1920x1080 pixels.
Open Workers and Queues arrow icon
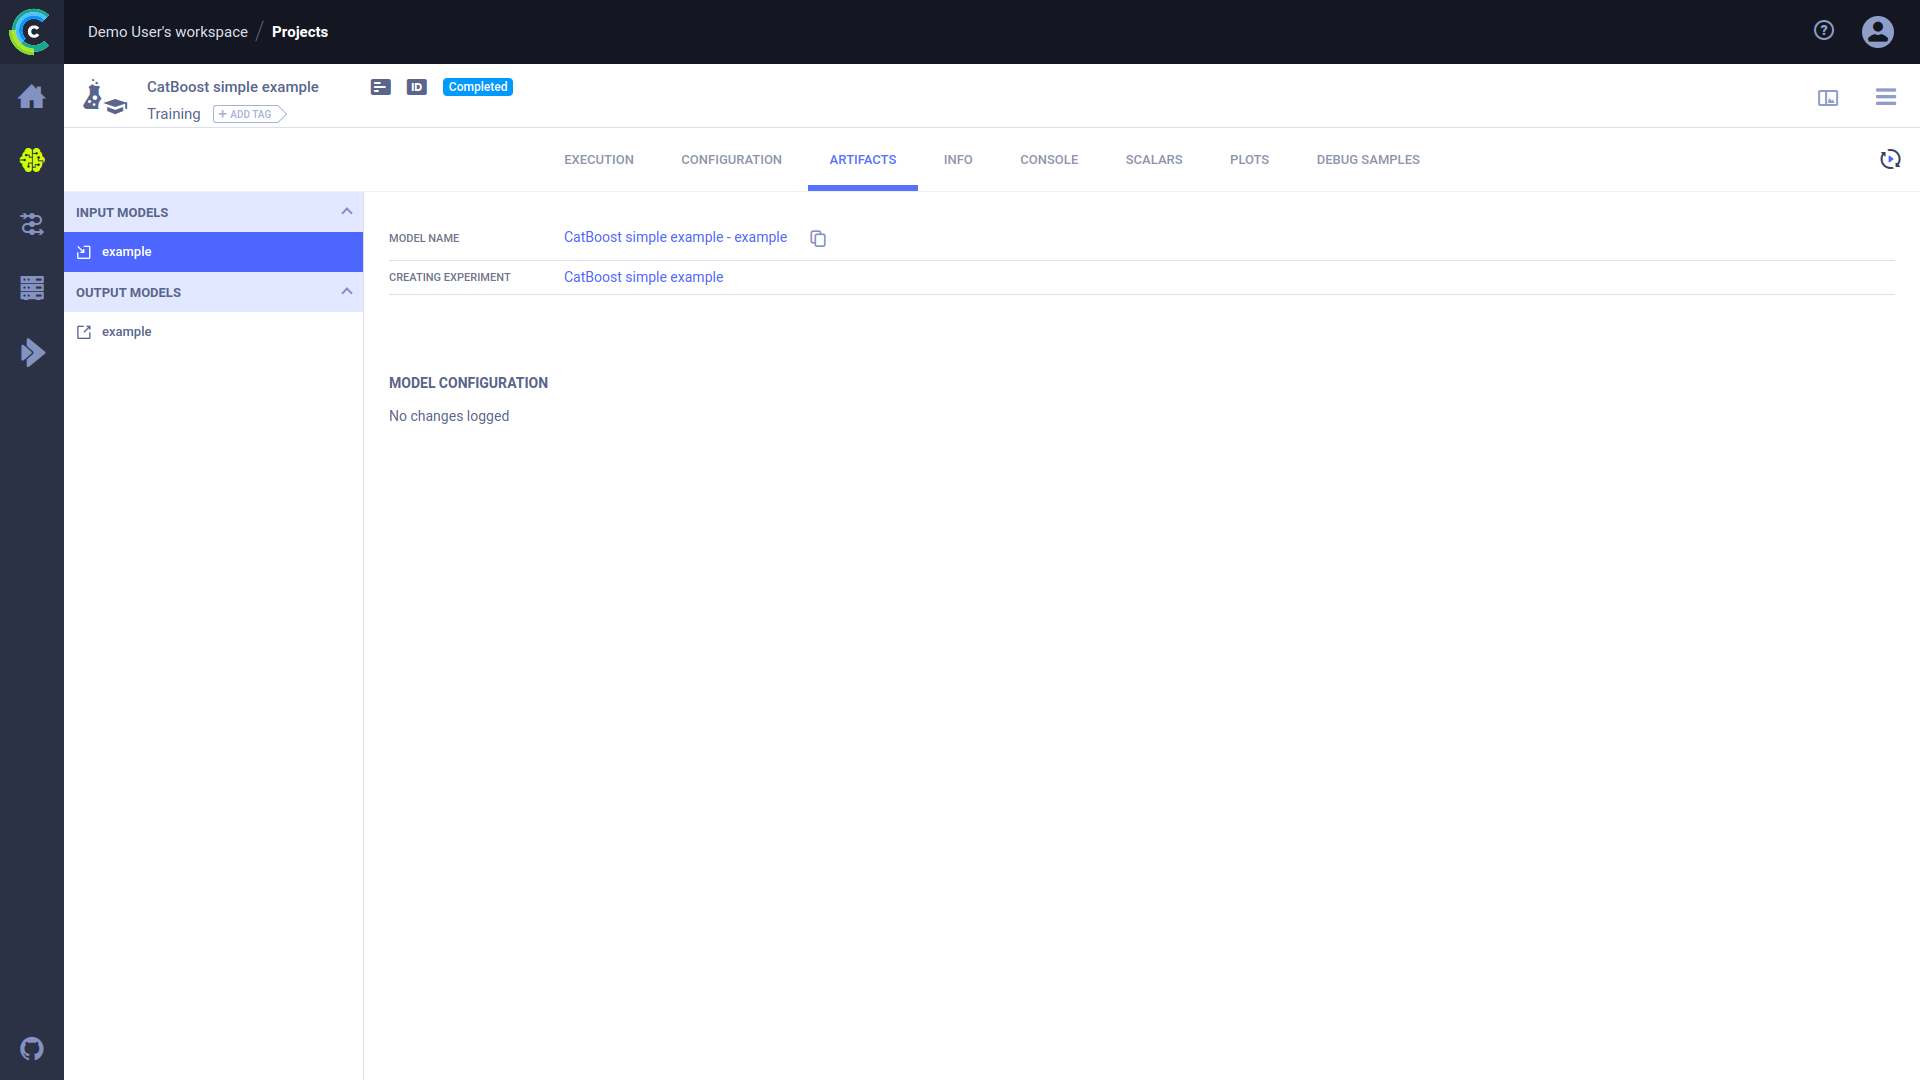pyautogui.click(x=32, y=352)
